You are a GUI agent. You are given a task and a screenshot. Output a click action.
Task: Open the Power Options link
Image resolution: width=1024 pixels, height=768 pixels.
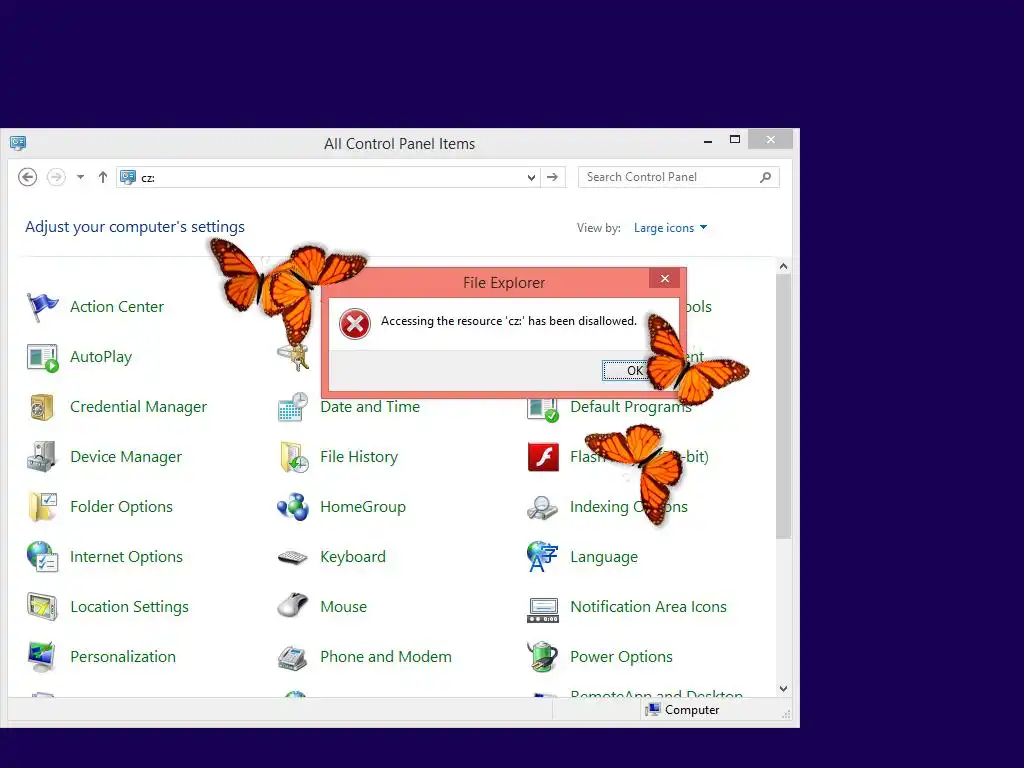click(x=621, y=657)
